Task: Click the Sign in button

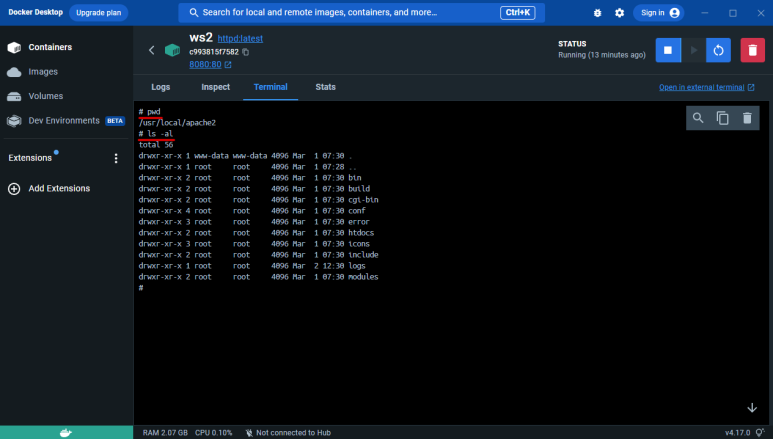Action: tap(659, 13)
